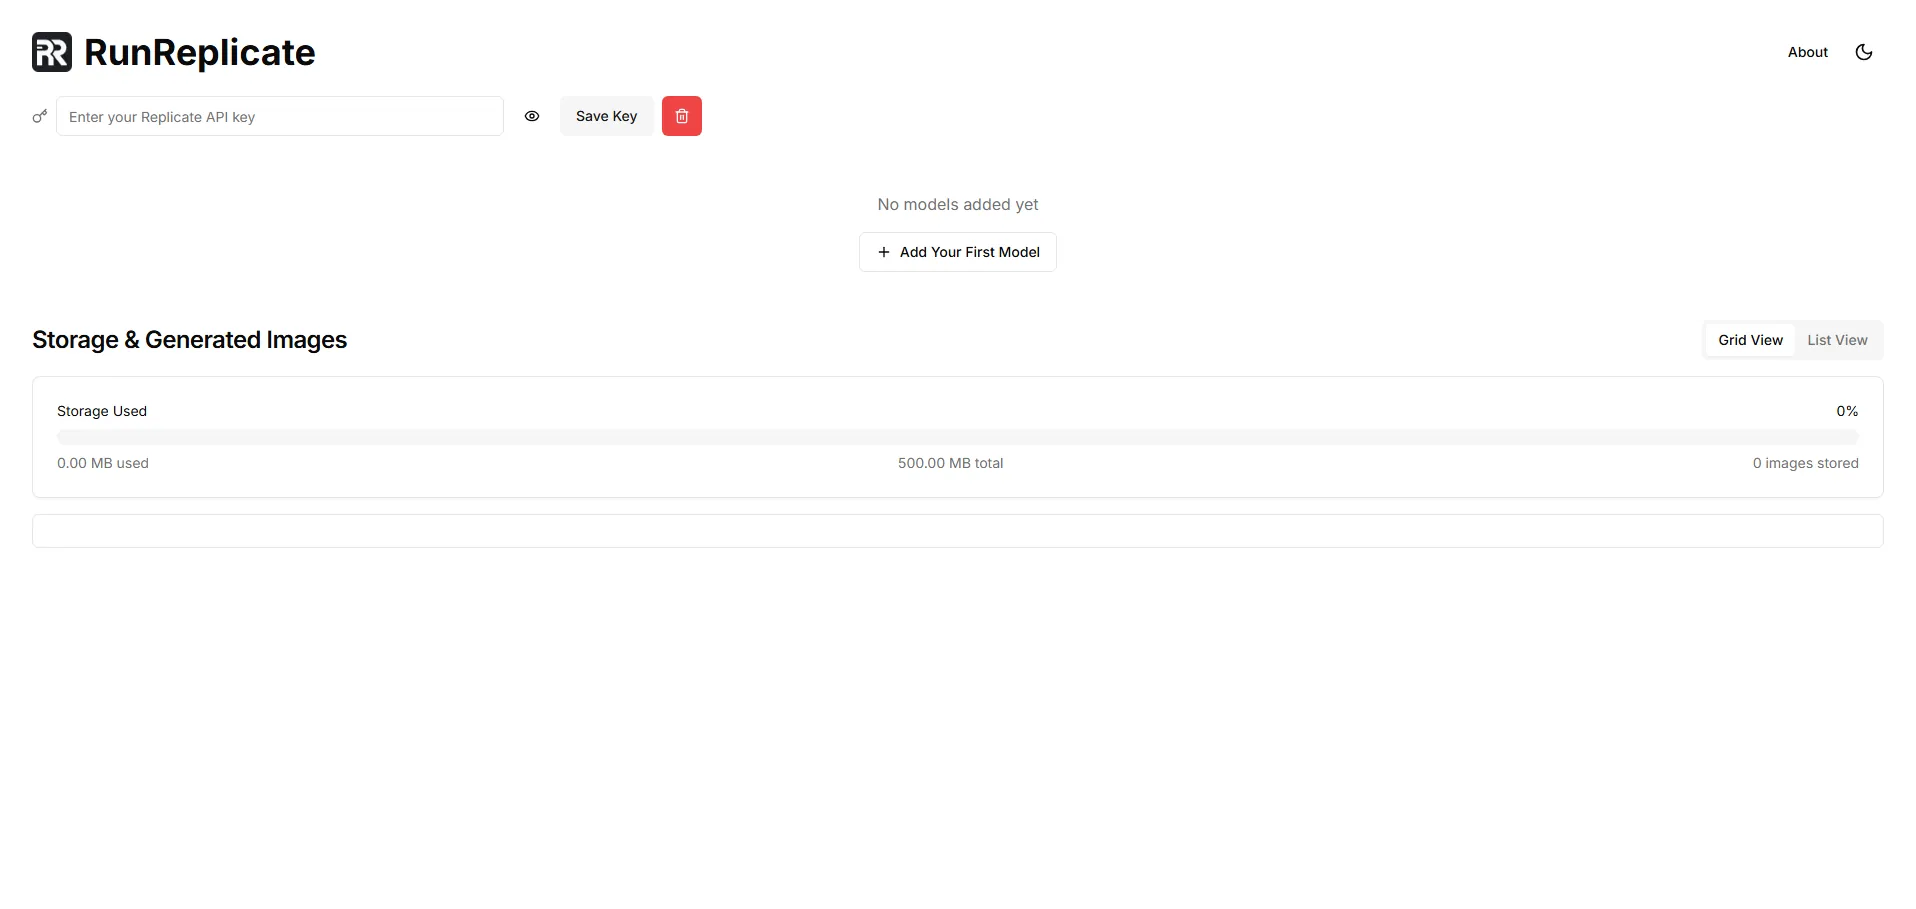Focus the Replicate API key input field
1916x909 pixels.
click(280, 117)
